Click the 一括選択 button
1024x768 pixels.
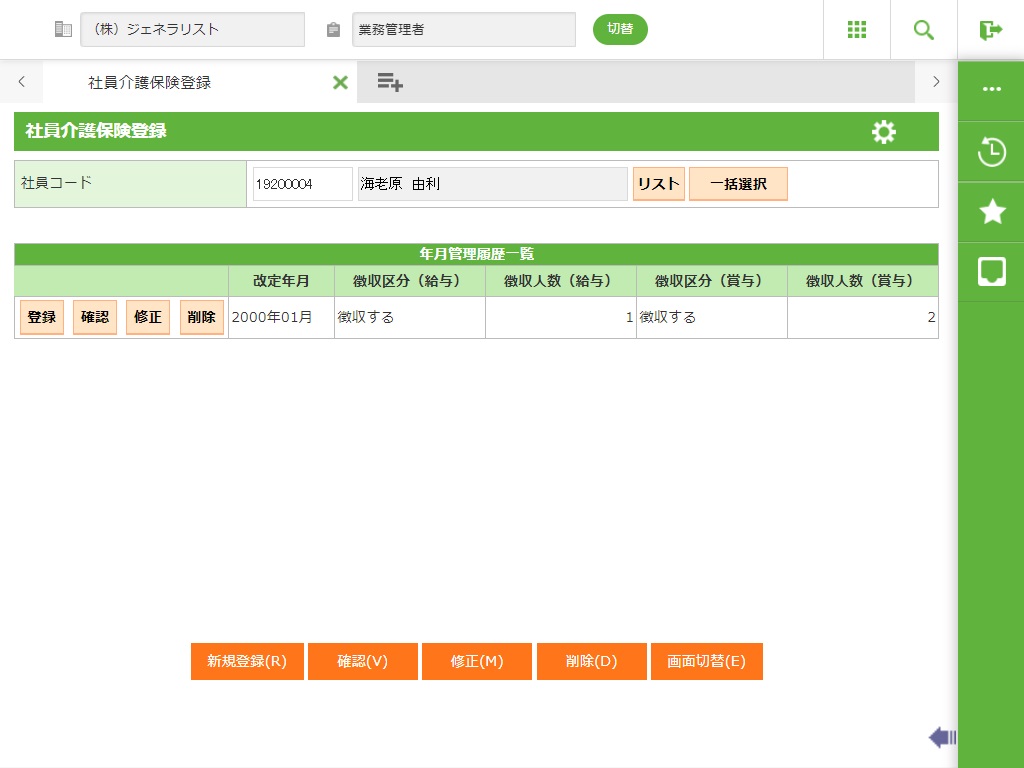coord(738,184)
